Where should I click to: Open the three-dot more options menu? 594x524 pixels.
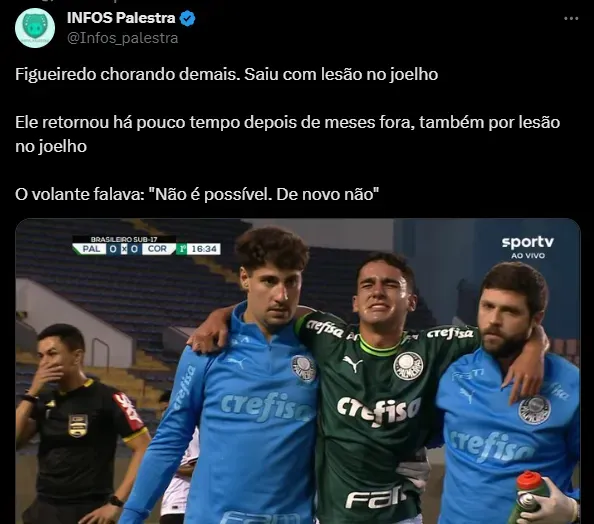(571, 18)
